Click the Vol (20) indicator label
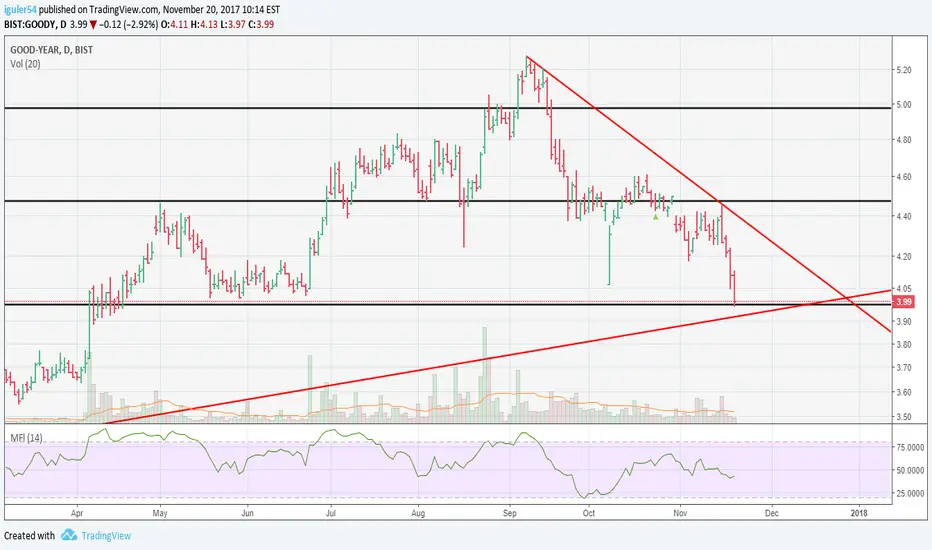The image size is (932, 550). point(26,64)
